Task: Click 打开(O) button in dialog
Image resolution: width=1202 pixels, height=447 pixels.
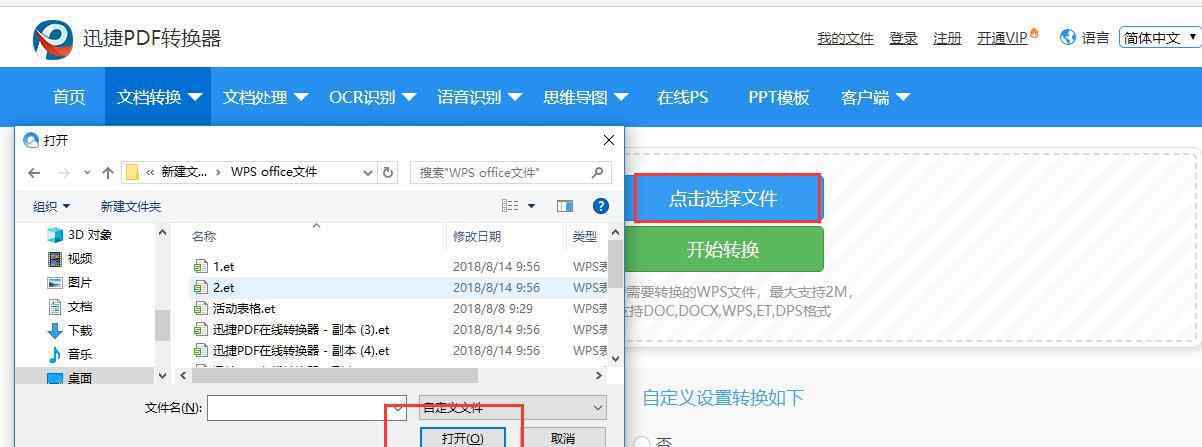Action: tap(462, 438)
